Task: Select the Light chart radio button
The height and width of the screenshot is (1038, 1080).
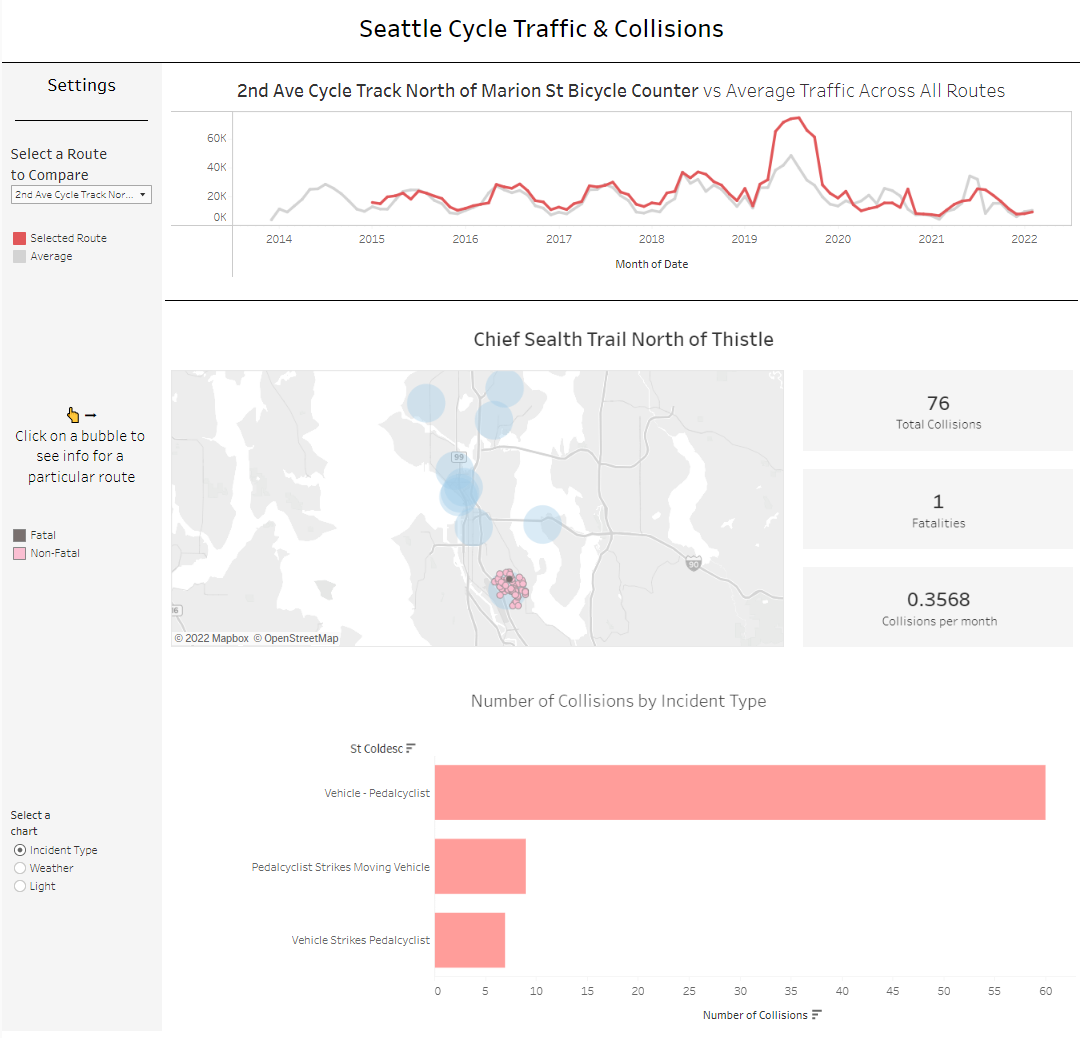Action: coord(20,886)
